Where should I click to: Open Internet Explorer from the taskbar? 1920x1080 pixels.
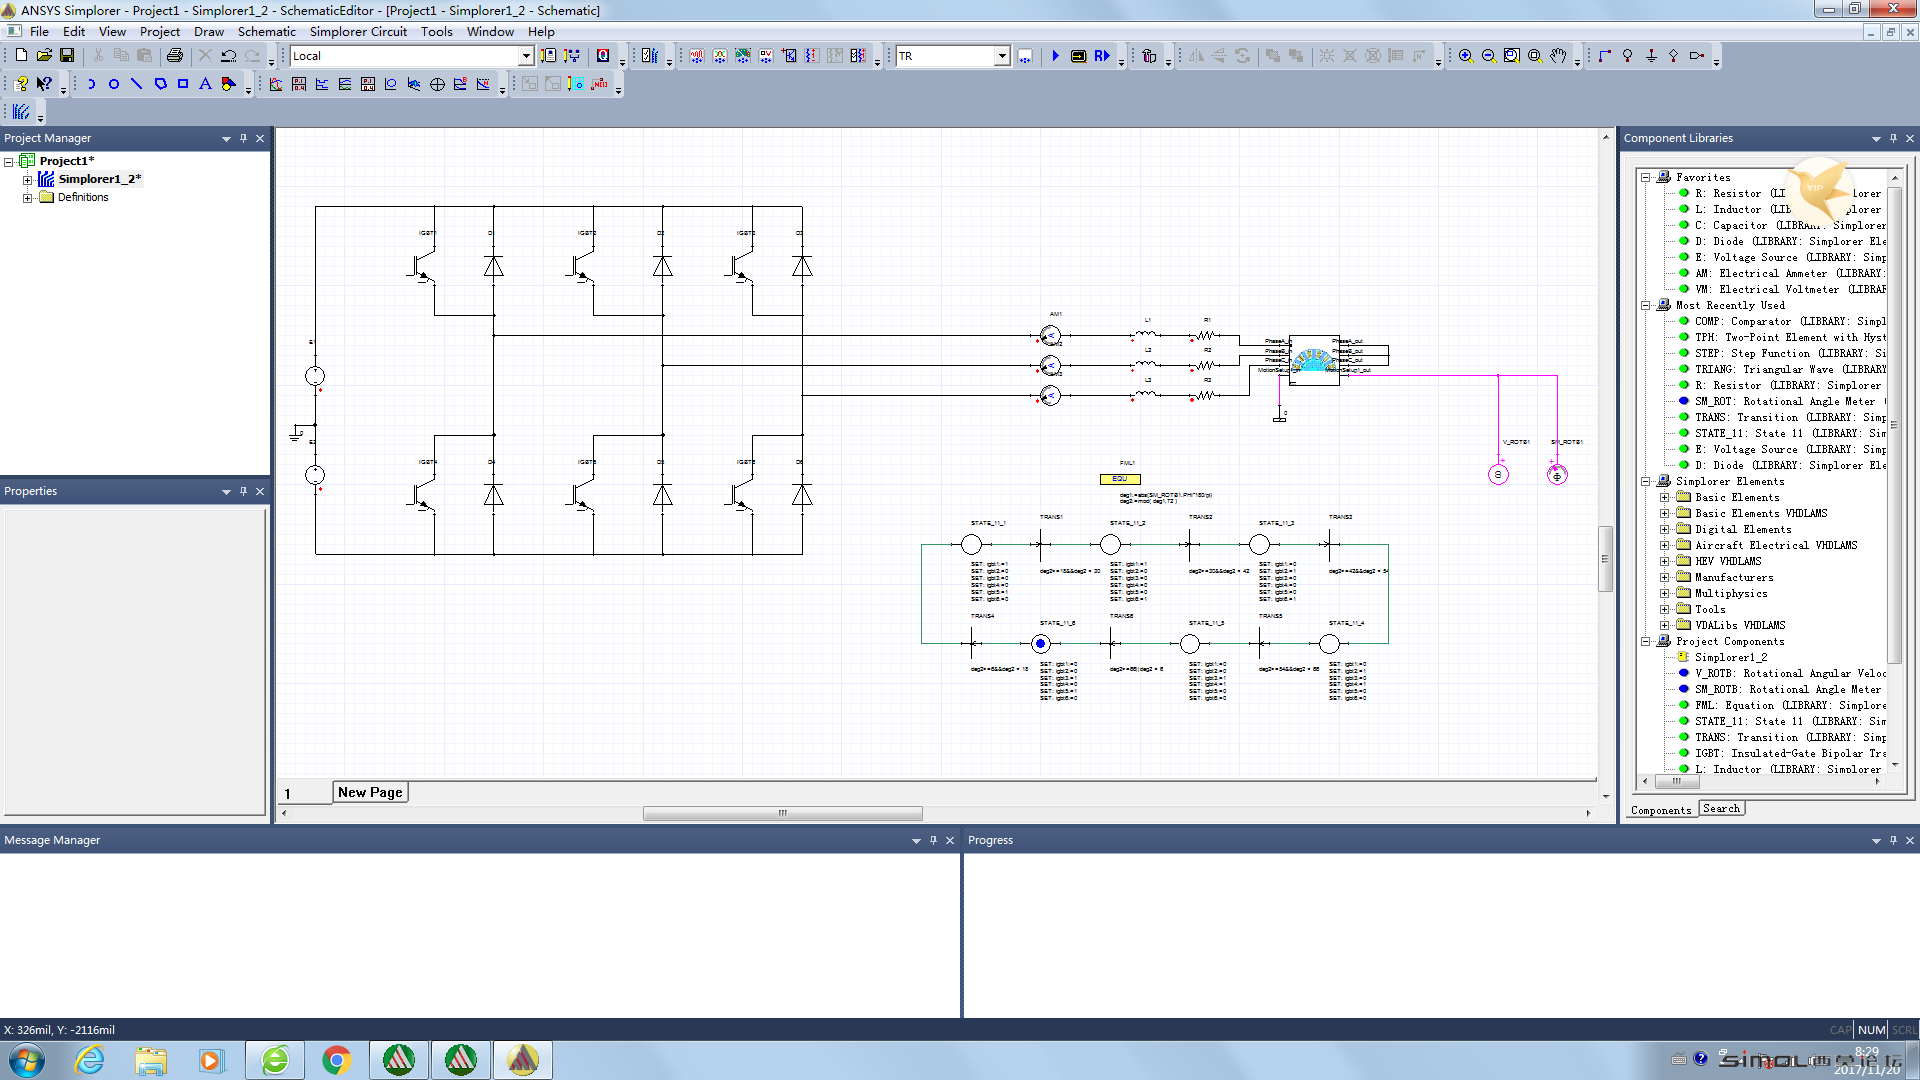(x=90, y=1060)
